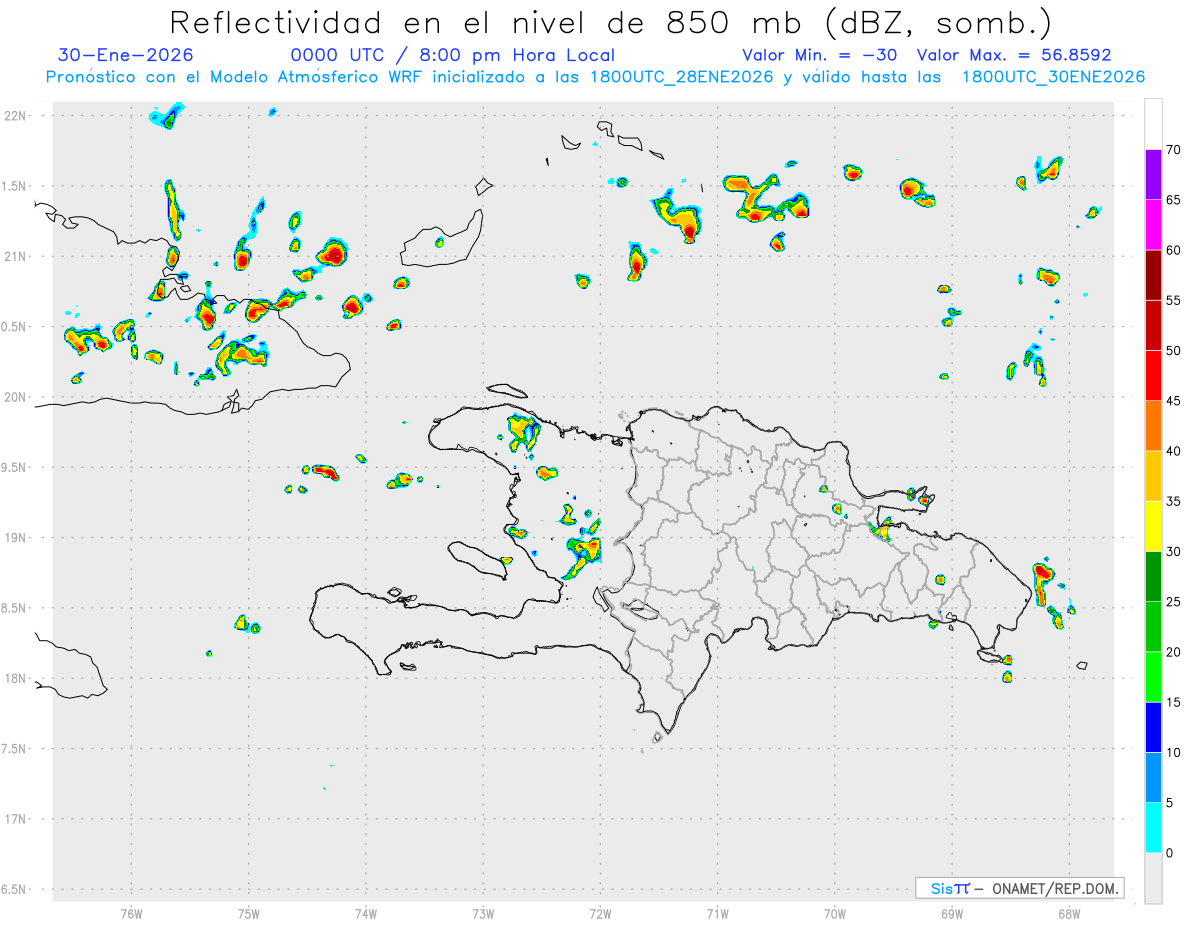Click the colorbar tick label '30'
This screenshot has height=927, width=1200.
1173,551
